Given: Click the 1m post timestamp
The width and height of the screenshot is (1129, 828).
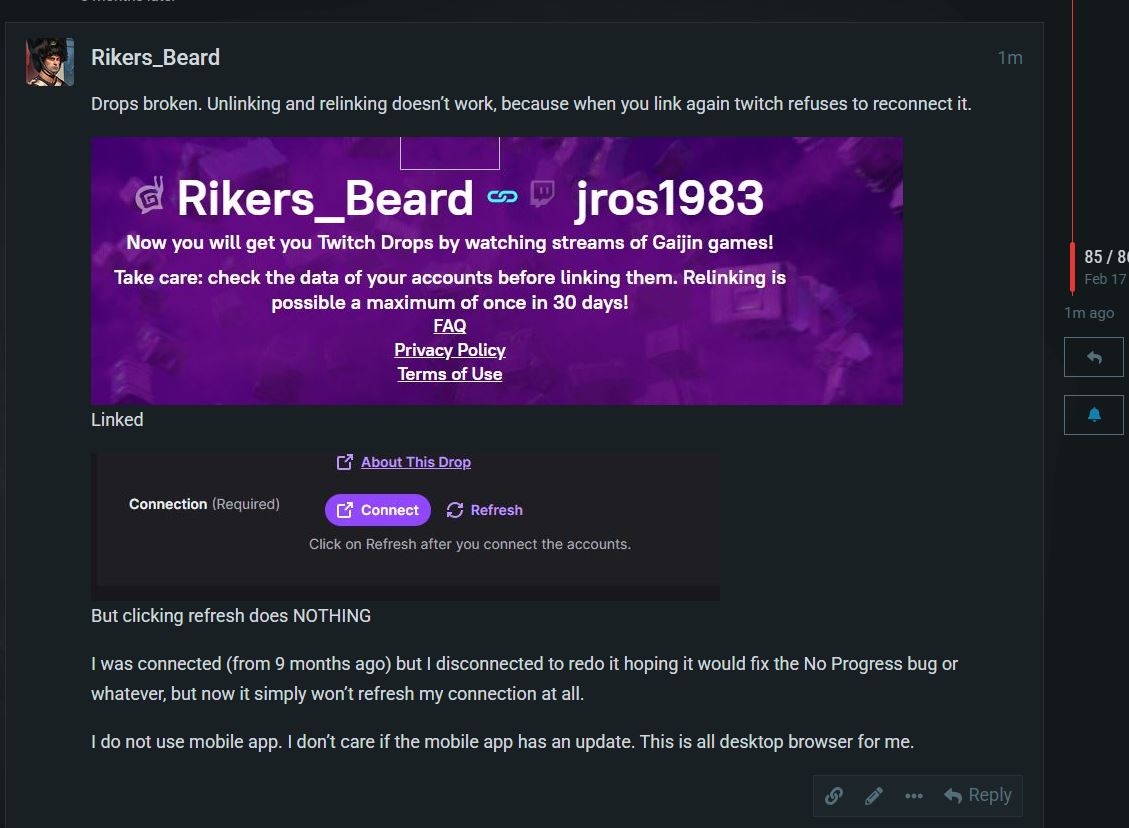Looking at the screenshot, I should 1009,58.
